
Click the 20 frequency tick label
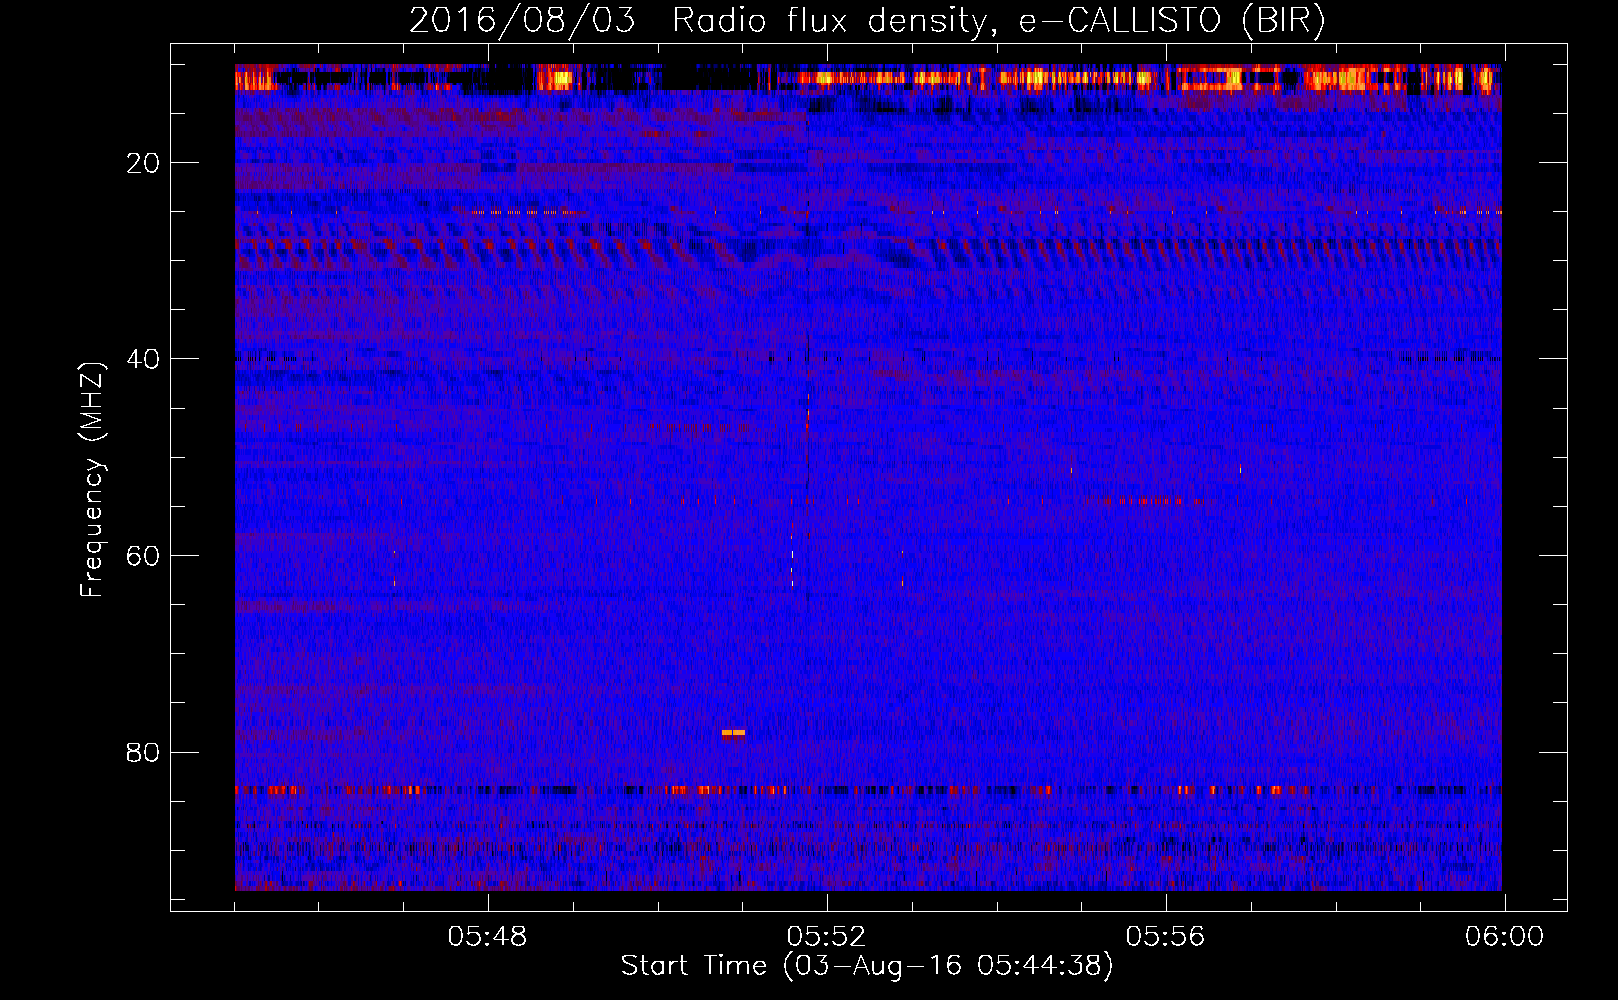coord(143,163)
